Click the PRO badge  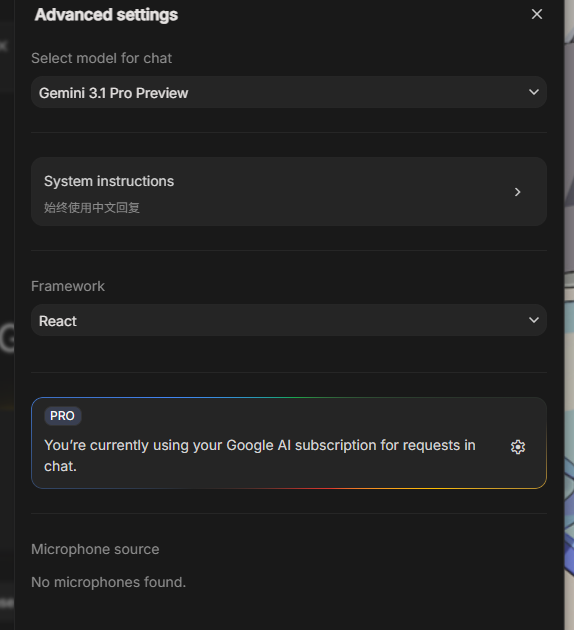click(63, 416)
